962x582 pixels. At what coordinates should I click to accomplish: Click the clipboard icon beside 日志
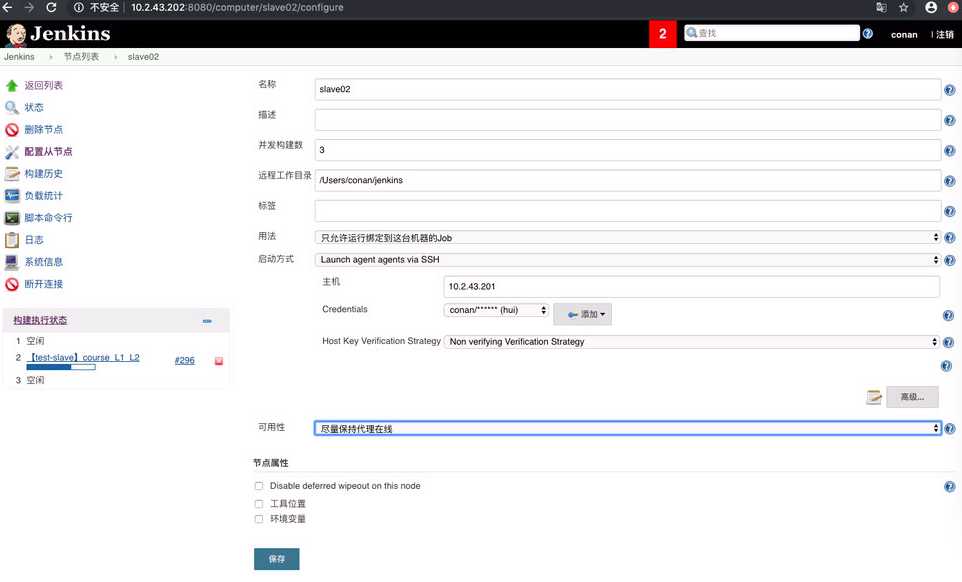pyautogui.click(x=12, y=240)
